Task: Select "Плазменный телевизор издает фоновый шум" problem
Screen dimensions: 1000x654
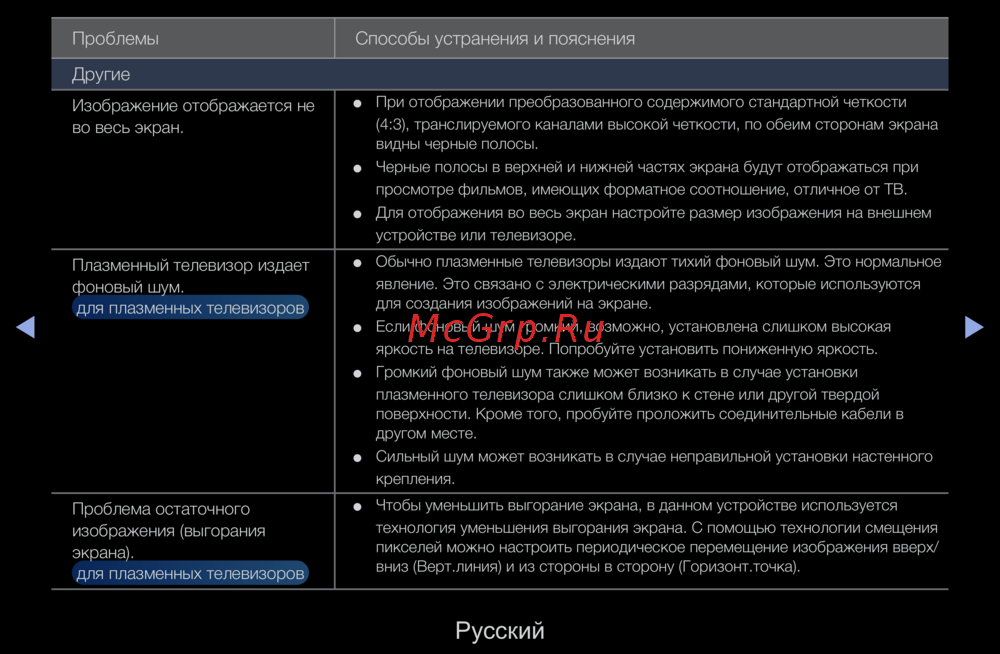Action: [x=190, y=276]
